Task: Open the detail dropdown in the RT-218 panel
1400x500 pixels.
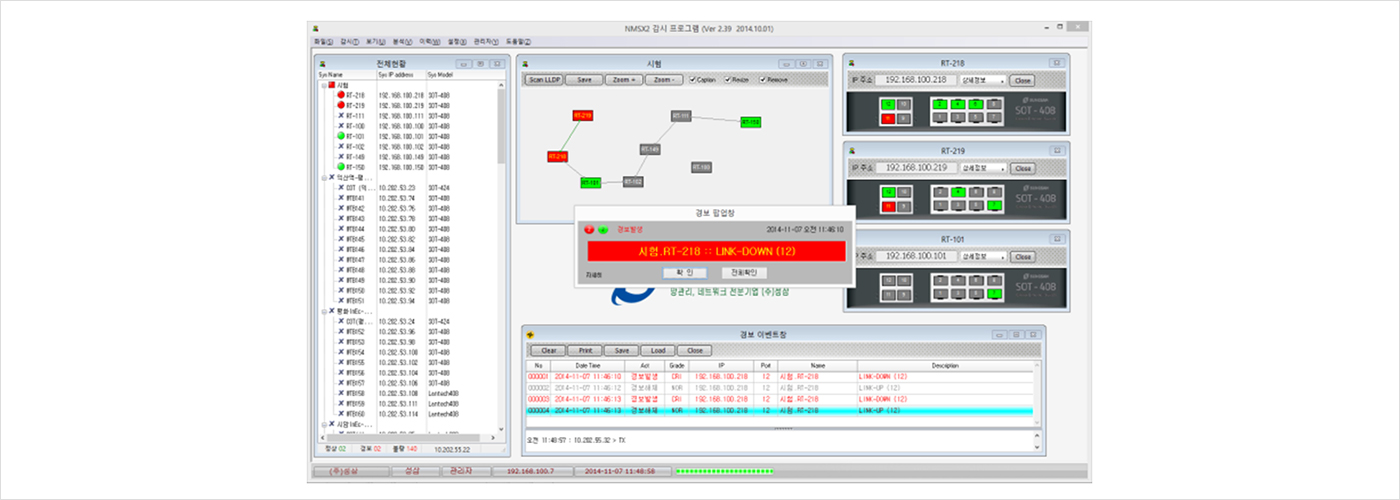Action: (981, 80)
